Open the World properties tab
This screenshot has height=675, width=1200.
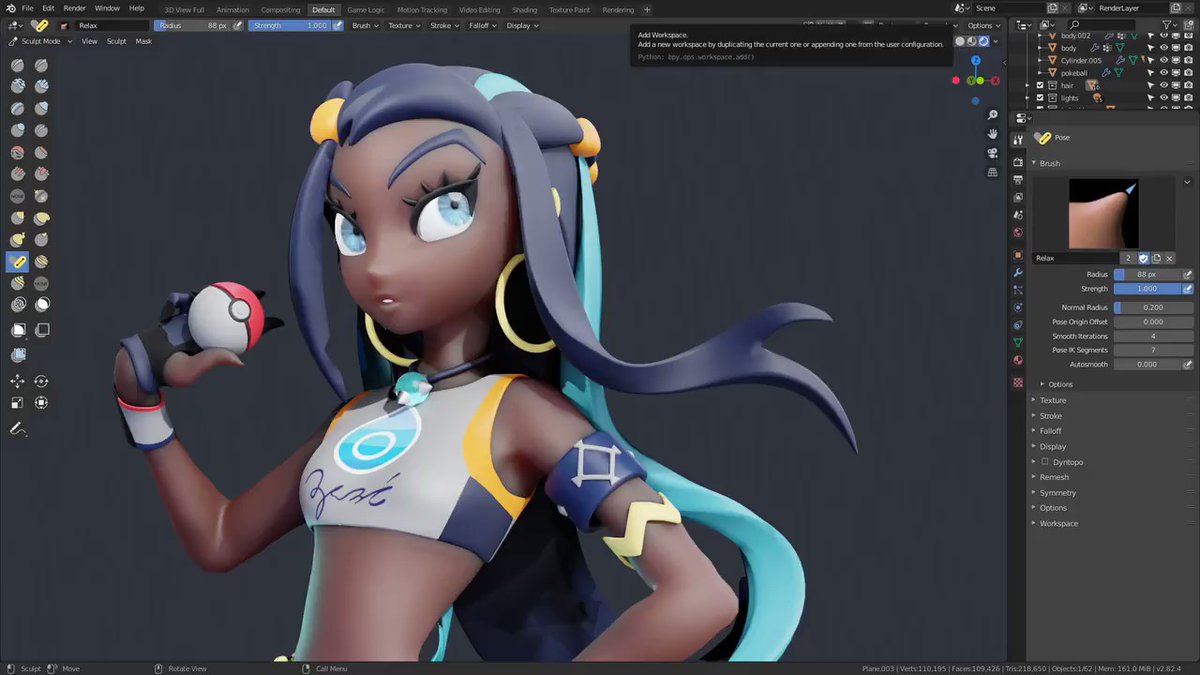point(1018,233)
